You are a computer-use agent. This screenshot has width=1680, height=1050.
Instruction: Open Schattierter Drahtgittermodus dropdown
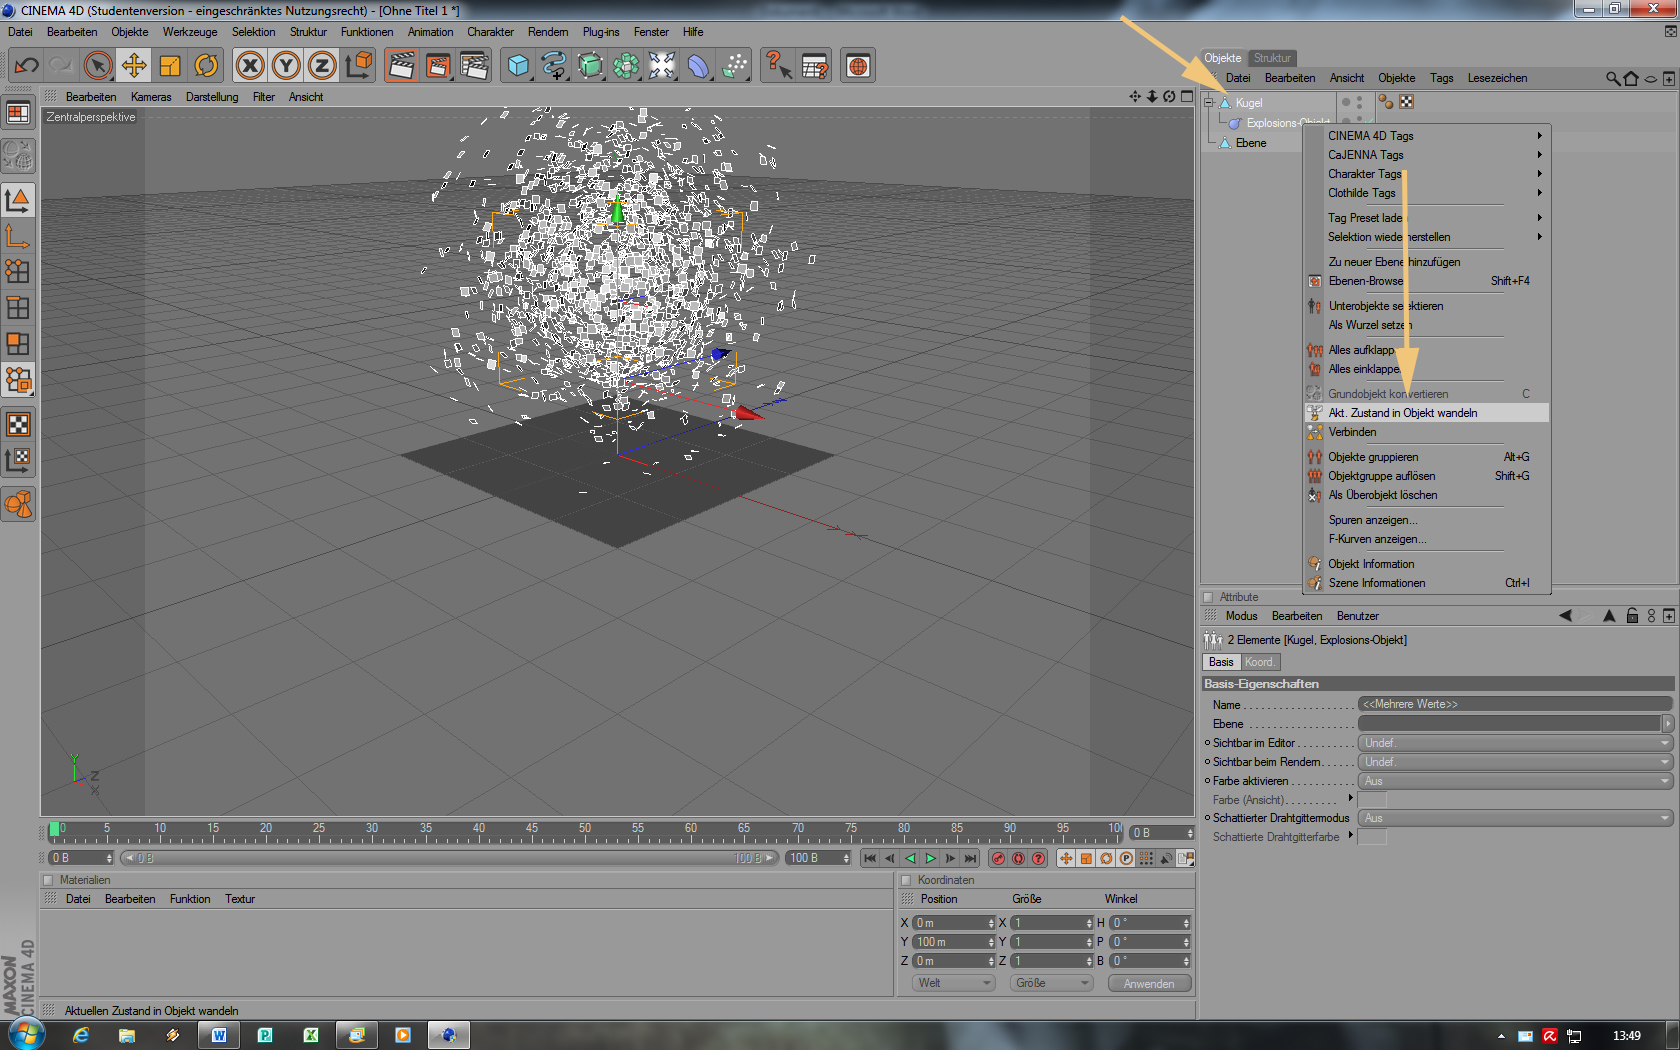click(1515, 818)
